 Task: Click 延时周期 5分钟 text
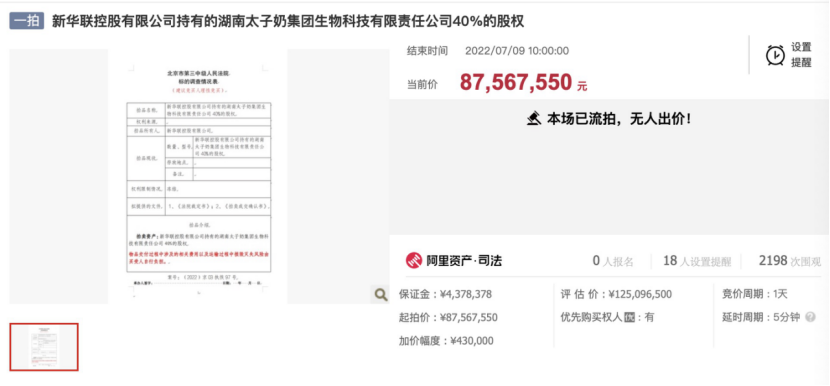(x=762, y=317)
